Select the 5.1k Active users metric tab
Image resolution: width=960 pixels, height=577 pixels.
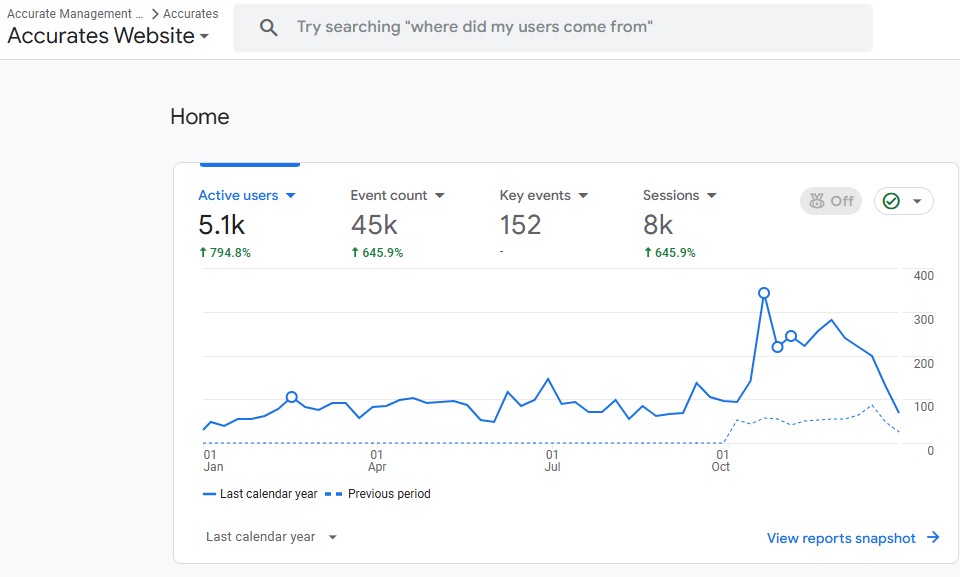click(x=247, y=224)
